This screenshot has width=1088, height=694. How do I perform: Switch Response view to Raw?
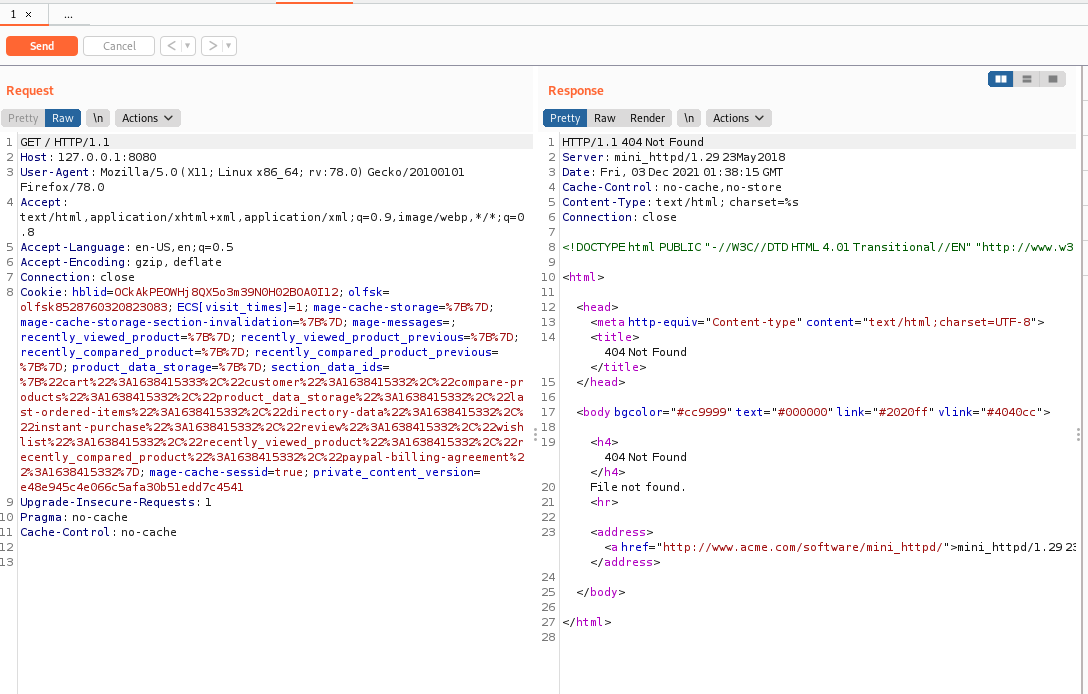[604, 118]
